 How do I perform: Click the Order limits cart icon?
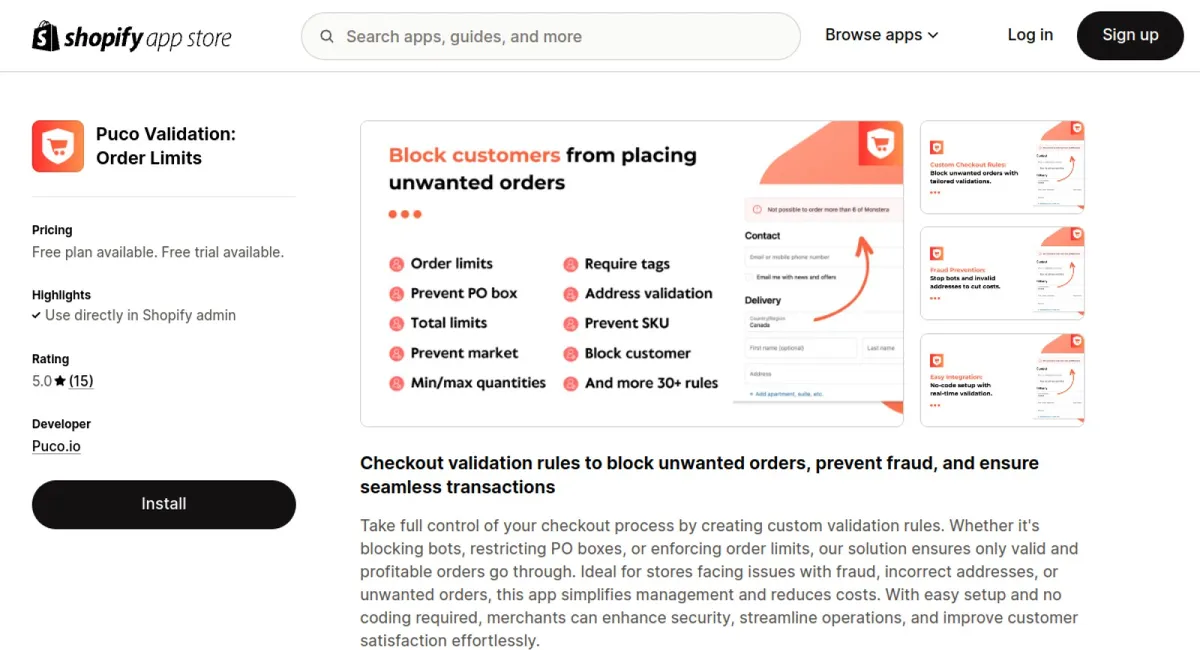[x=396, y=264]
